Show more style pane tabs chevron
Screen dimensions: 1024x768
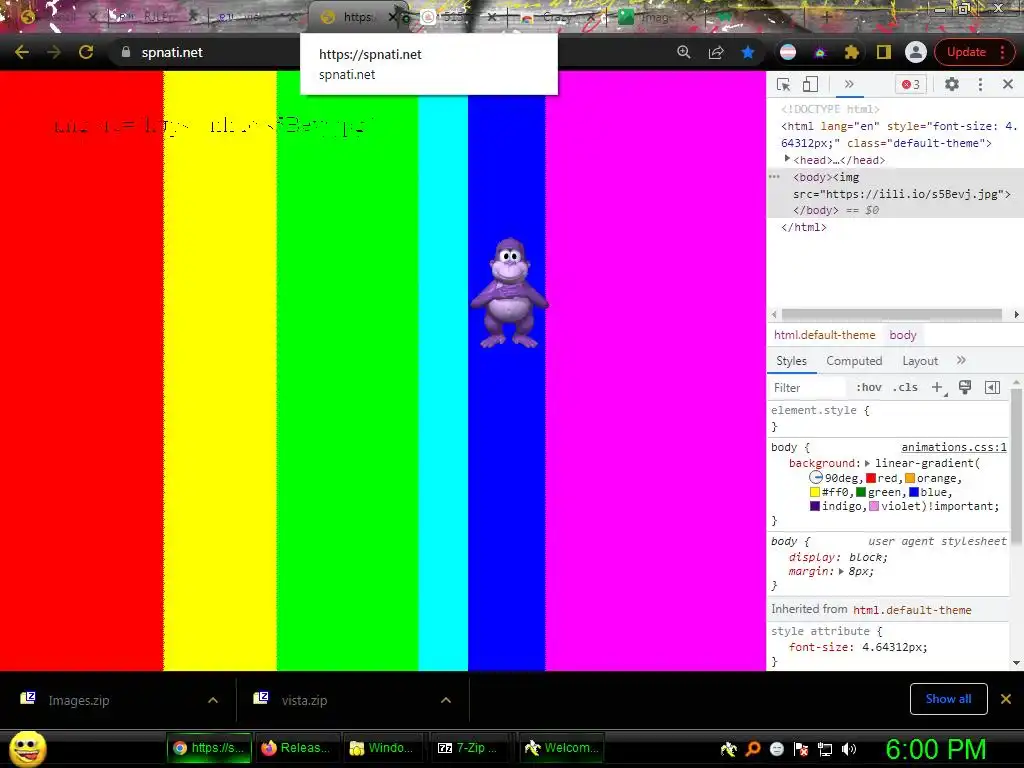coord(961,360)
